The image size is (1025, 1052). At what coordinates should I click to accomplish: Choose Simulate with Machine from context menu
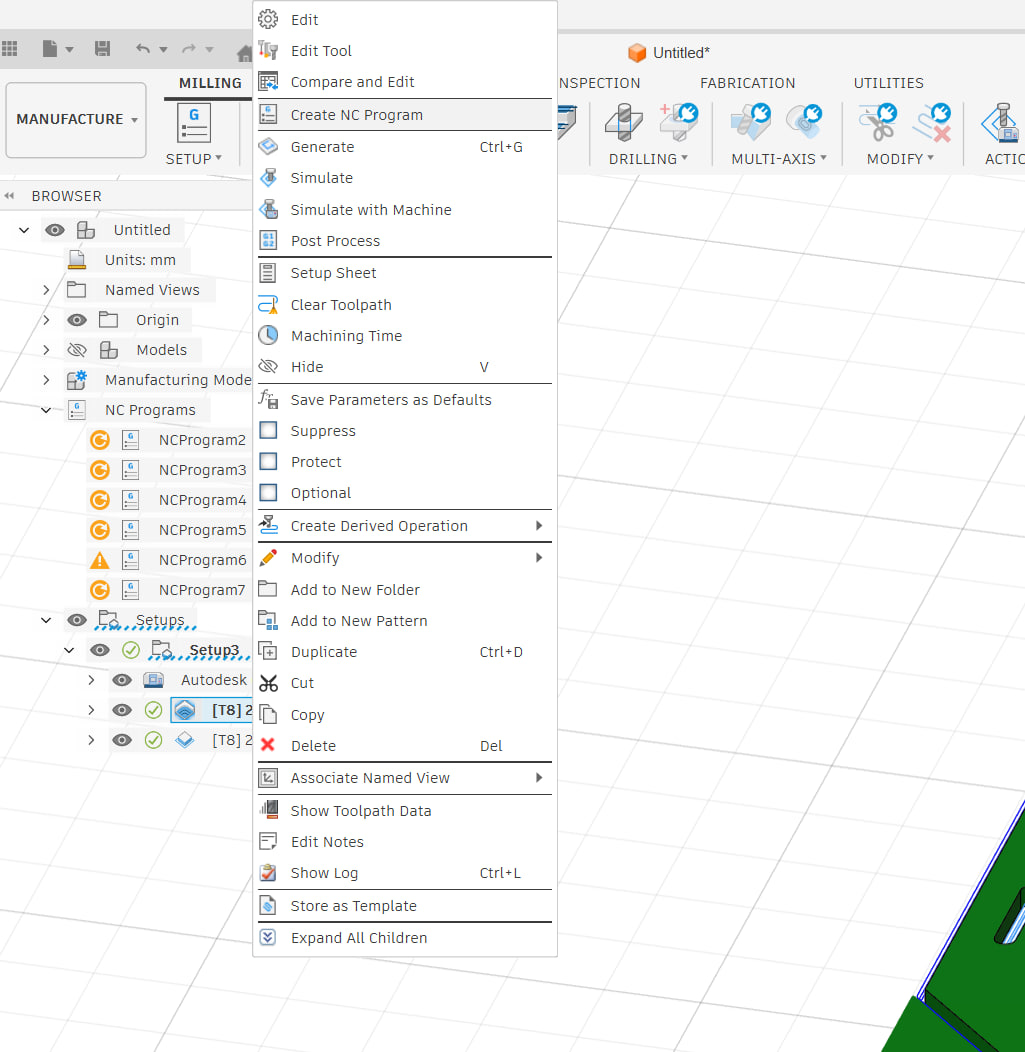[x=404, y=209]
